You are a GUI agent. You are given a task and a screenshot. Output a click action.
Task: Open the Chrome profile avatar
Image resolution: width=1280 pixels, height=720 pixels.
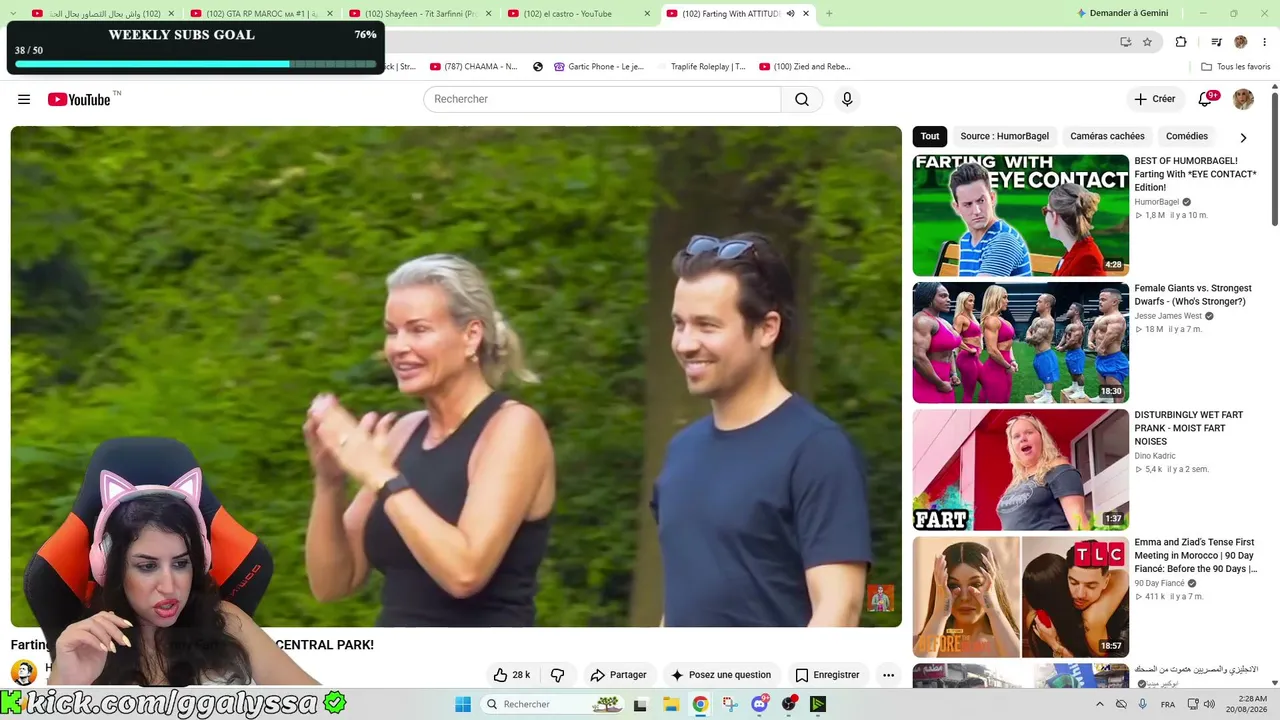tap(1241, 42)
